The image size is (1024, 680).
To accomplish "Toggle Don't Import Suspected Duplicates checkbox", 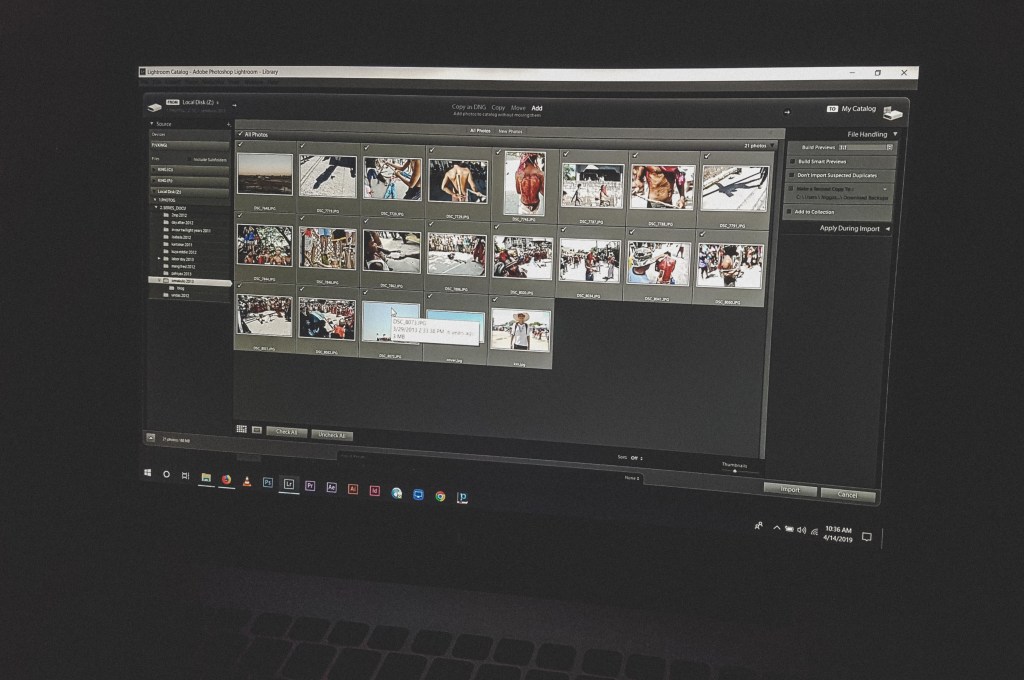I will click(792, 174).
